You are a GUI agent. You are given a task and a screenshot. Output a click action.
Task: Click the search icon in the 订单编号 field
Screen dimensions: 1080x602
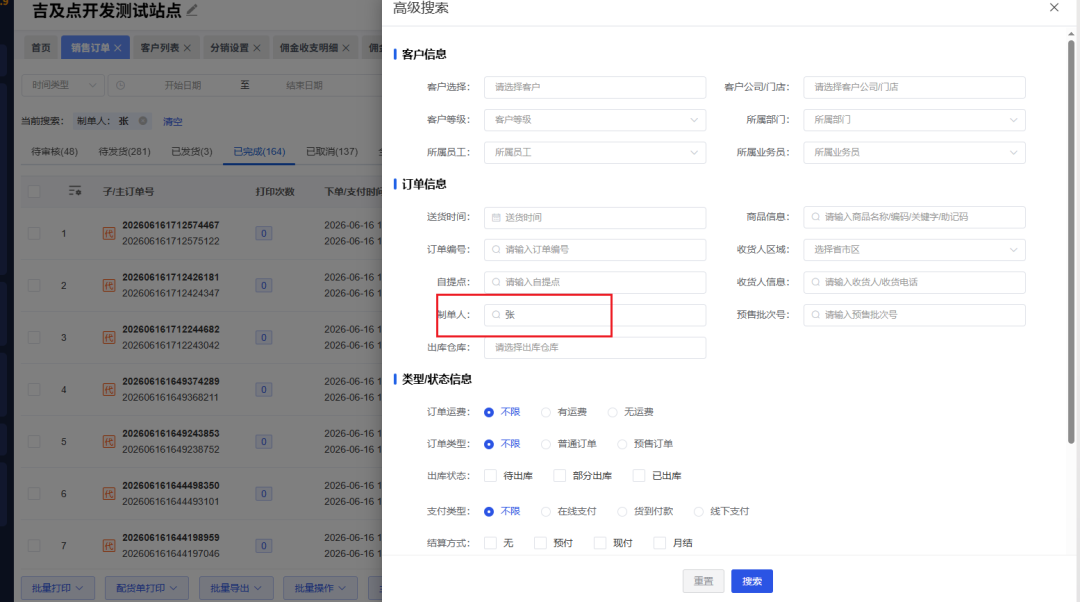point(496,249)
